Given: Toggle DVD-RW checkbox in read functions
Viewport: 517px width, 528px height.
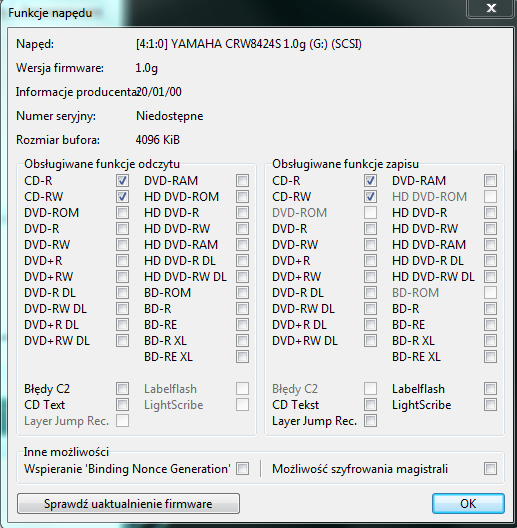Looking at the screenshot, I should click(x=122, y=244).
